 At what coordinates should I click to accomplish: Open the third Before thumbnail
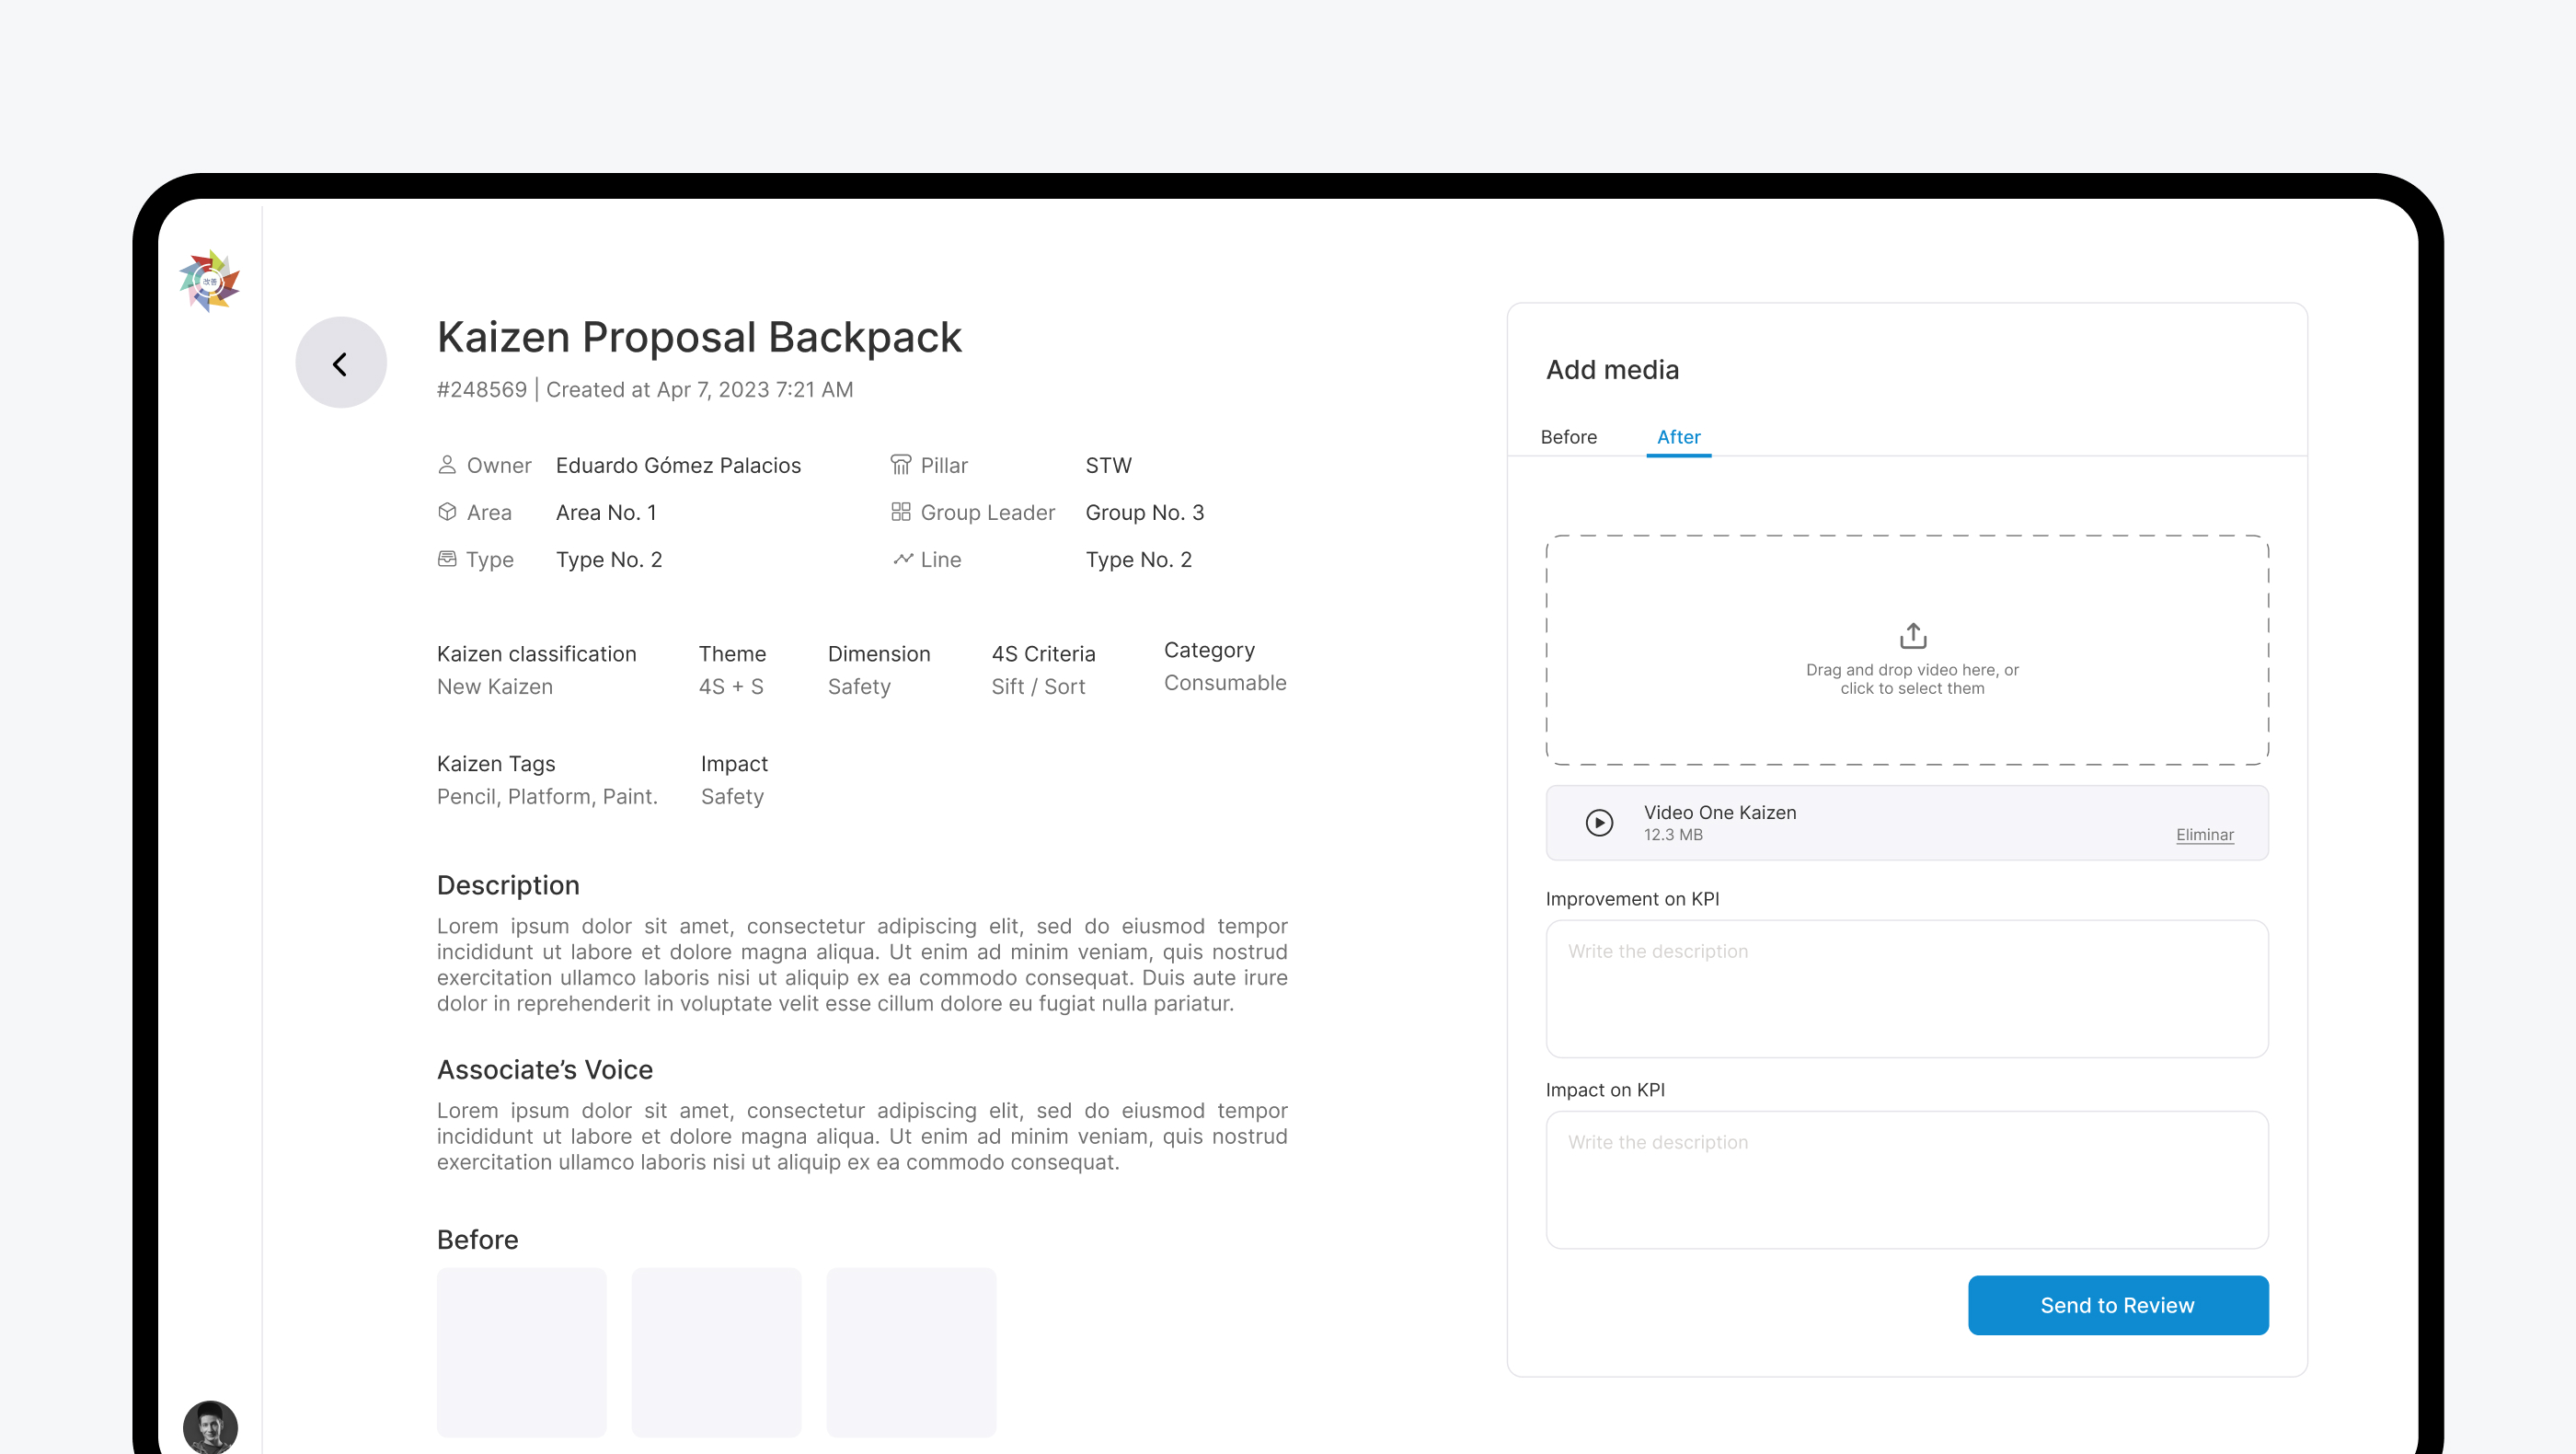[911, 1352]
